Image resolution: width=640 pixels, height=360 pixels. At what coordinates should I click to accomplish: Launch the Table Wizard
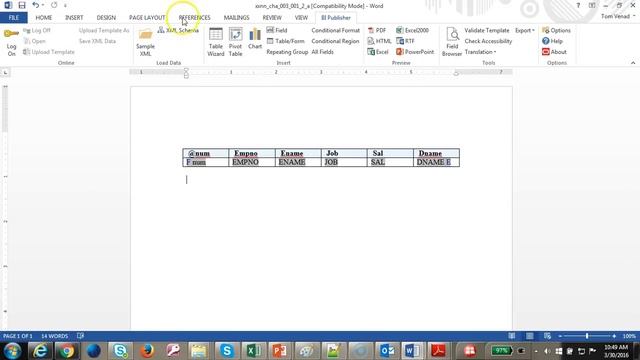point(216,42)
